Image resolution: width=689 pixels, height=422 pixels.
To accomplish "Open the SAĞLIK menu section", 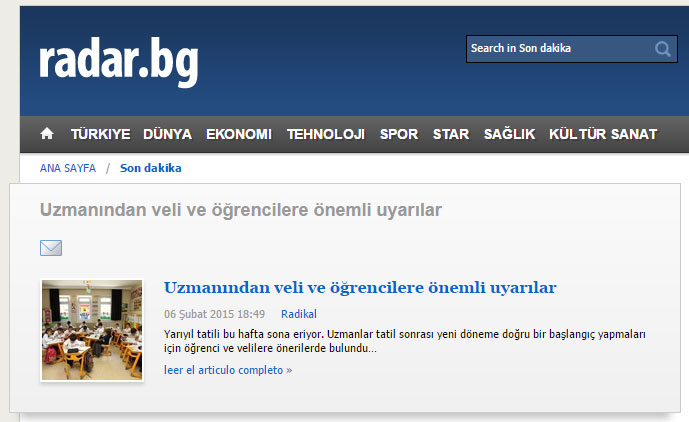I will click(x=509, y=134).
